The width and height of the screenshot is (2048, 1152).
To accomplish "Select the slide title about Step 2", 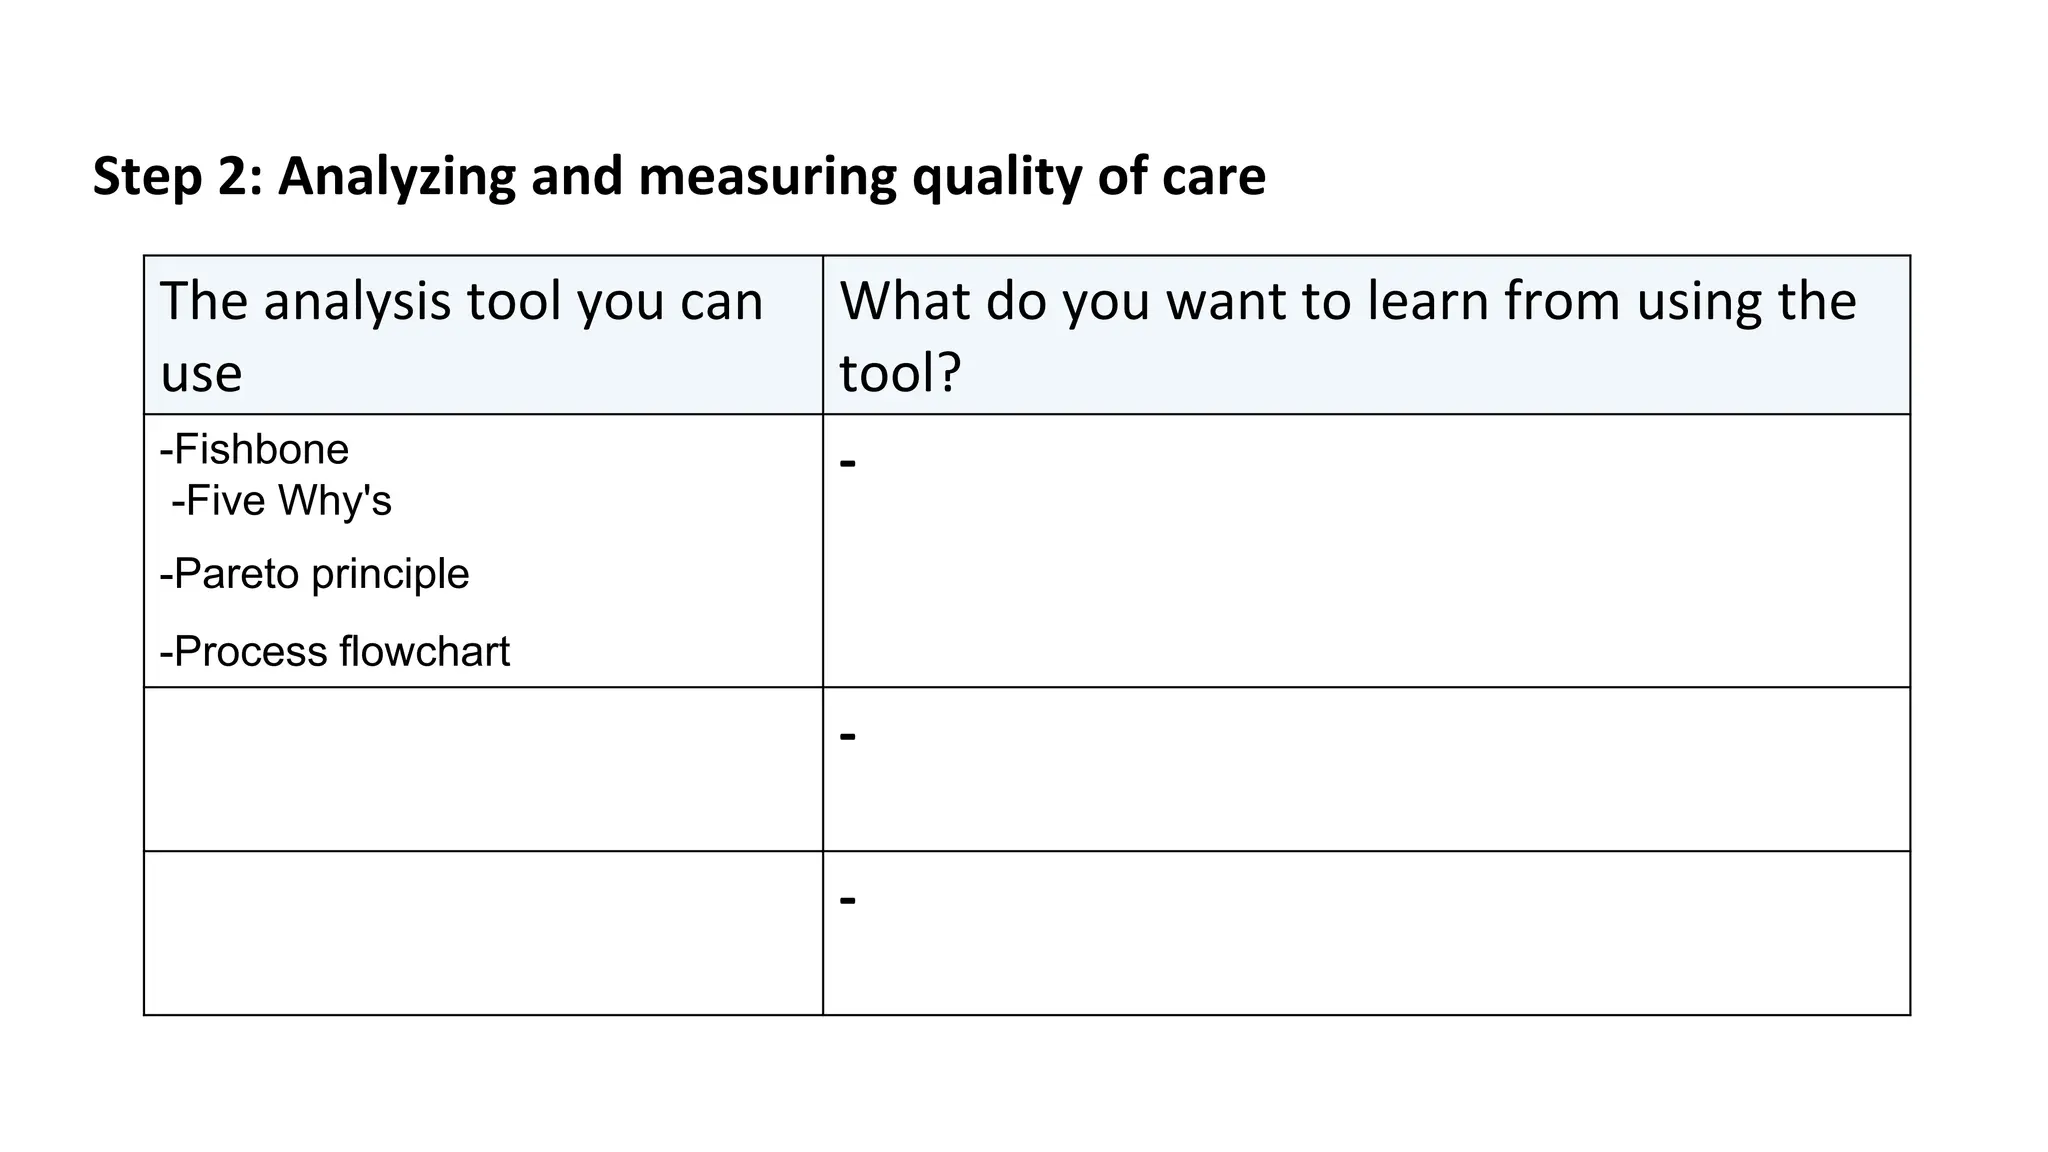I will point(679,177).
